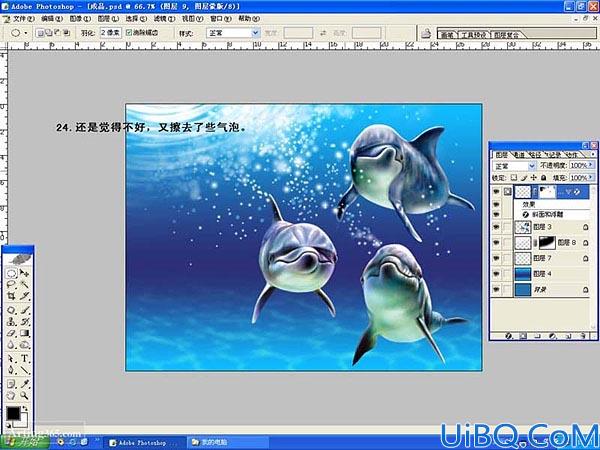Image resolution: width=600 pixels, height=450 pixels.
Task: Select the History Brush tool
Action: click(x=24, y=321)
